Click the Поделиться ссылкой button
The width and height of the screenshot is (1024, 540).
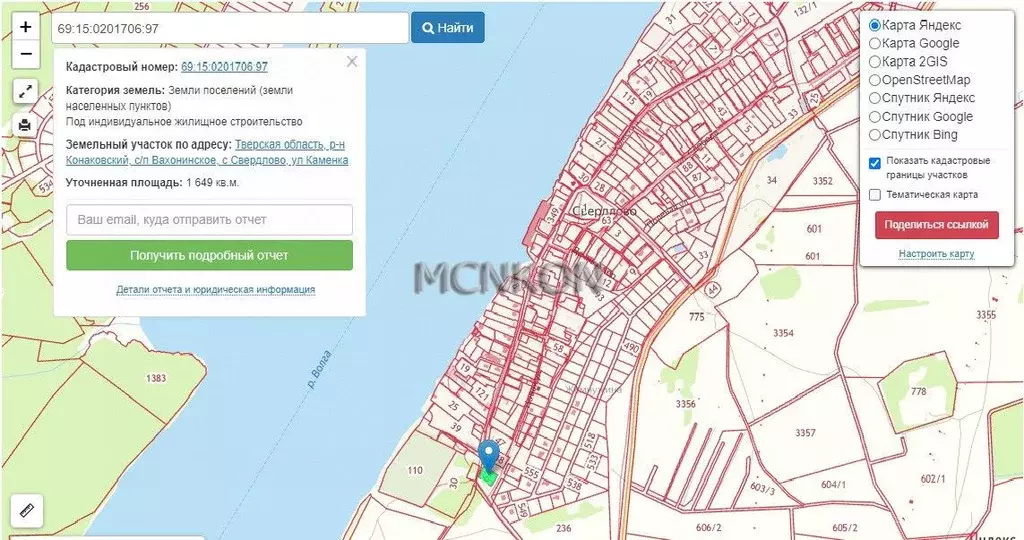pyautogui.click(x=936, y=225)
